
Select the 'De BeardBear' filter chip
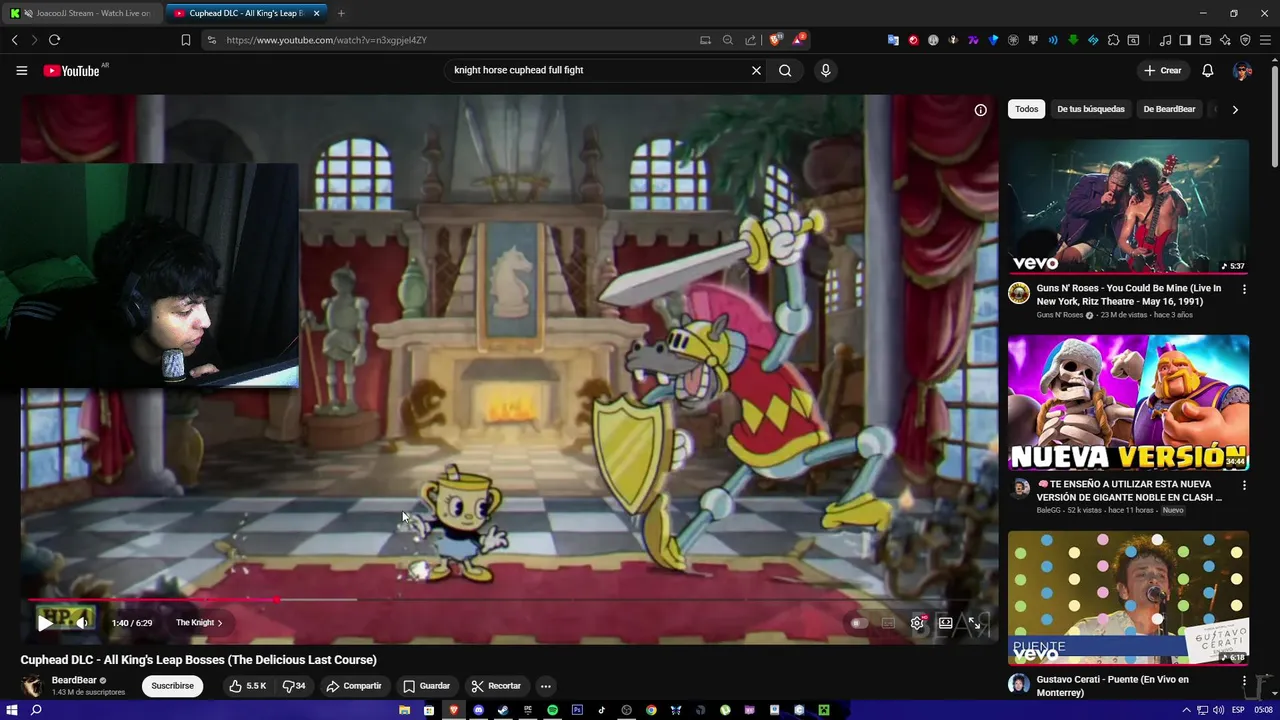(x=1169, y=109)
